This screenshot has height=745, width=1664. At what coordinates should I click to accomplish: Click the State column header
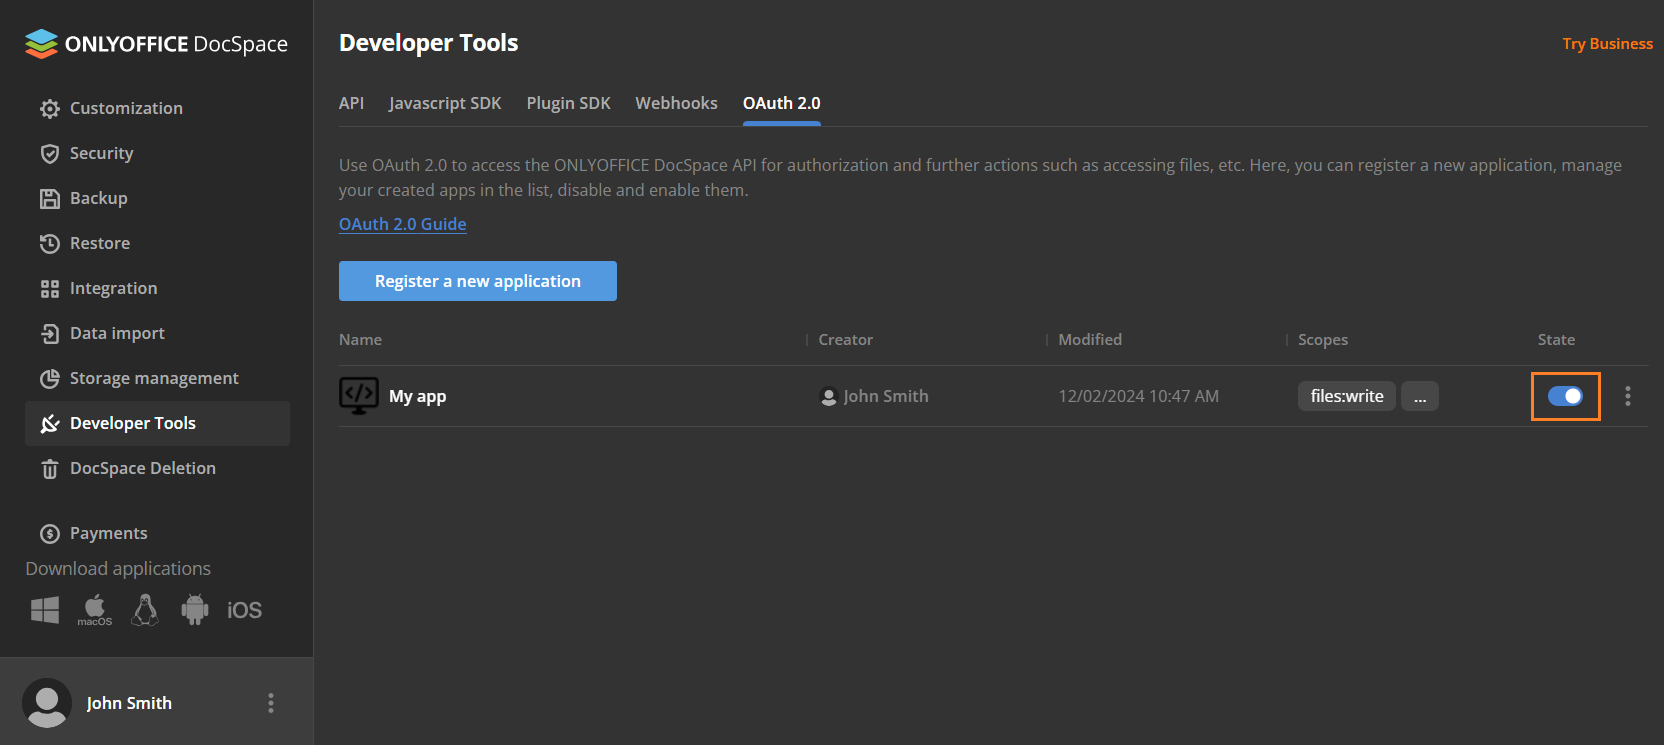[x=1556, y=340]
